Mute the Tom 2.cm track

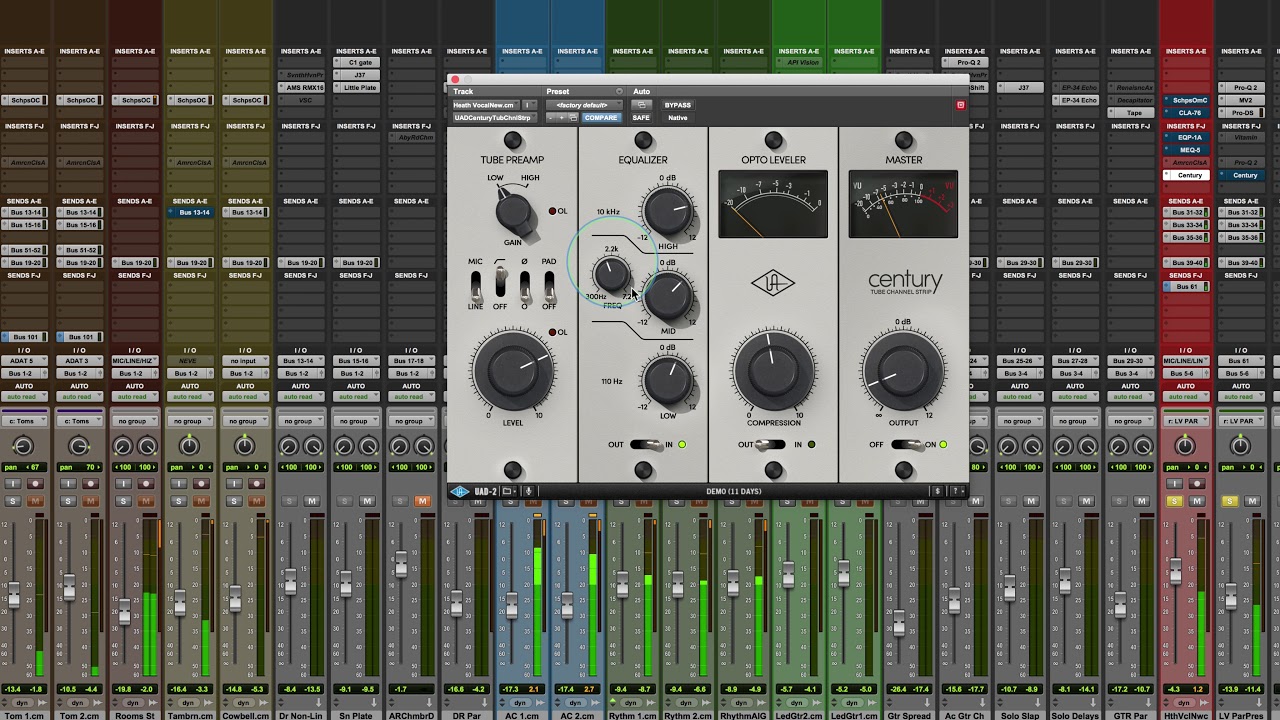click(91, 501)
